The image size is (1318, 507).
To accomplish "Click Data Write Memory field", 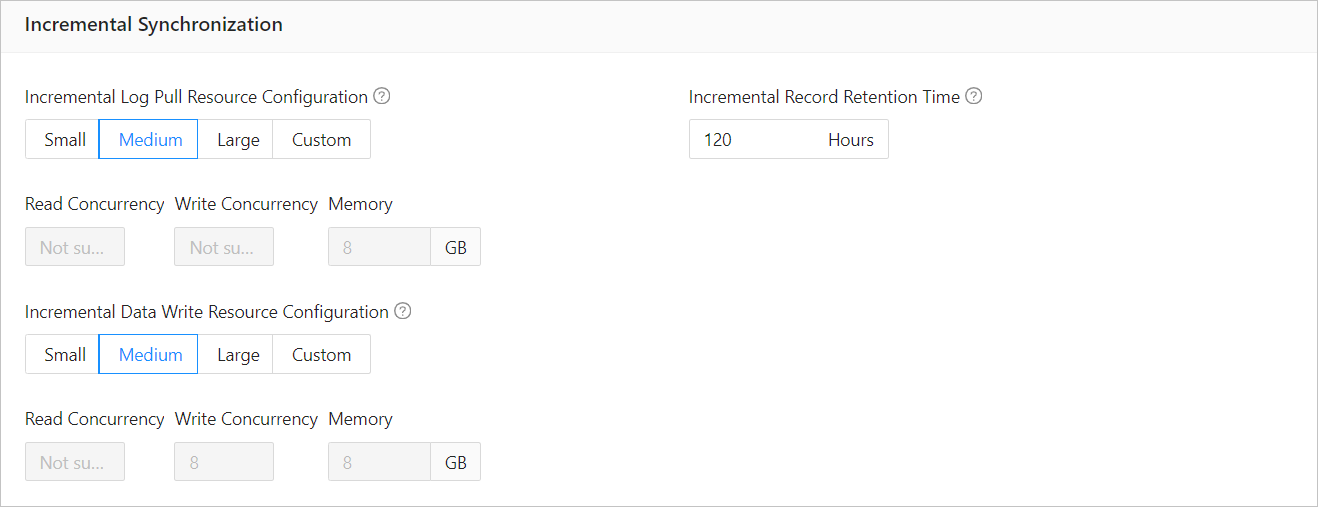I will point(379,462).
